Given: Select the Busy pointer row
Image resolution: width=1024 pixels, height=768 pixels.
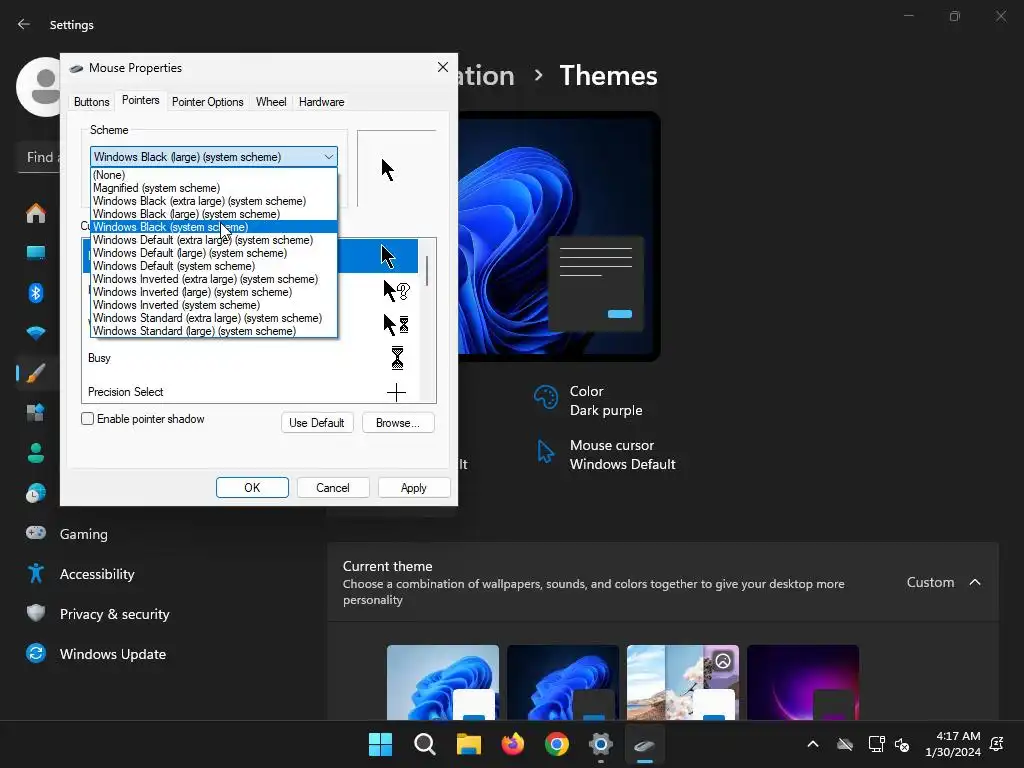Looking at the screenshot, I should (250, 358).
